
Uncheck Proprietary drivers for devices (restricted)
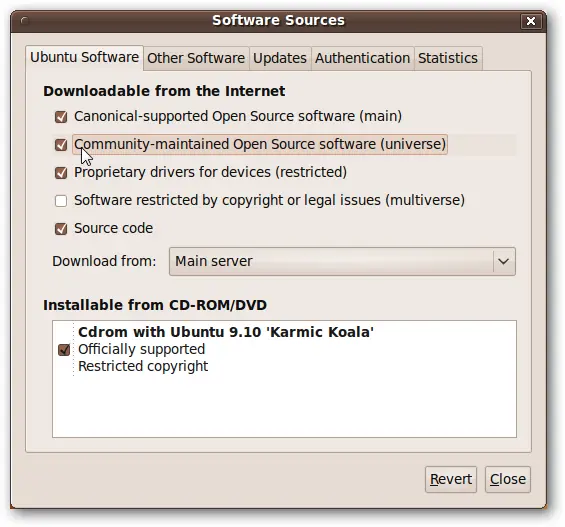[61, 173]
